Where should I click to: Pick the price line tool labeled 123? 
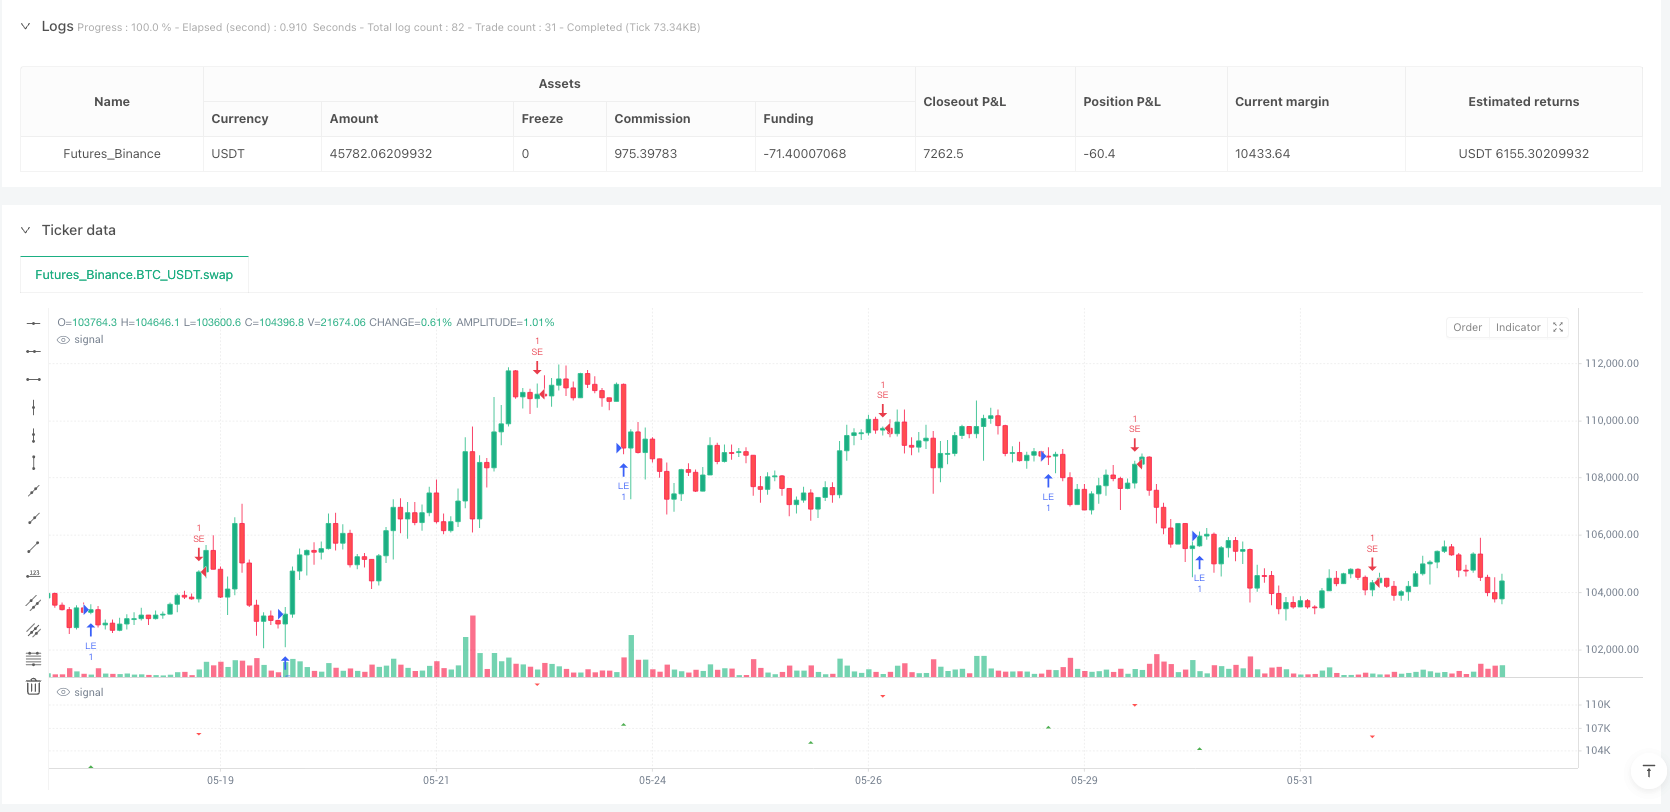33,575
